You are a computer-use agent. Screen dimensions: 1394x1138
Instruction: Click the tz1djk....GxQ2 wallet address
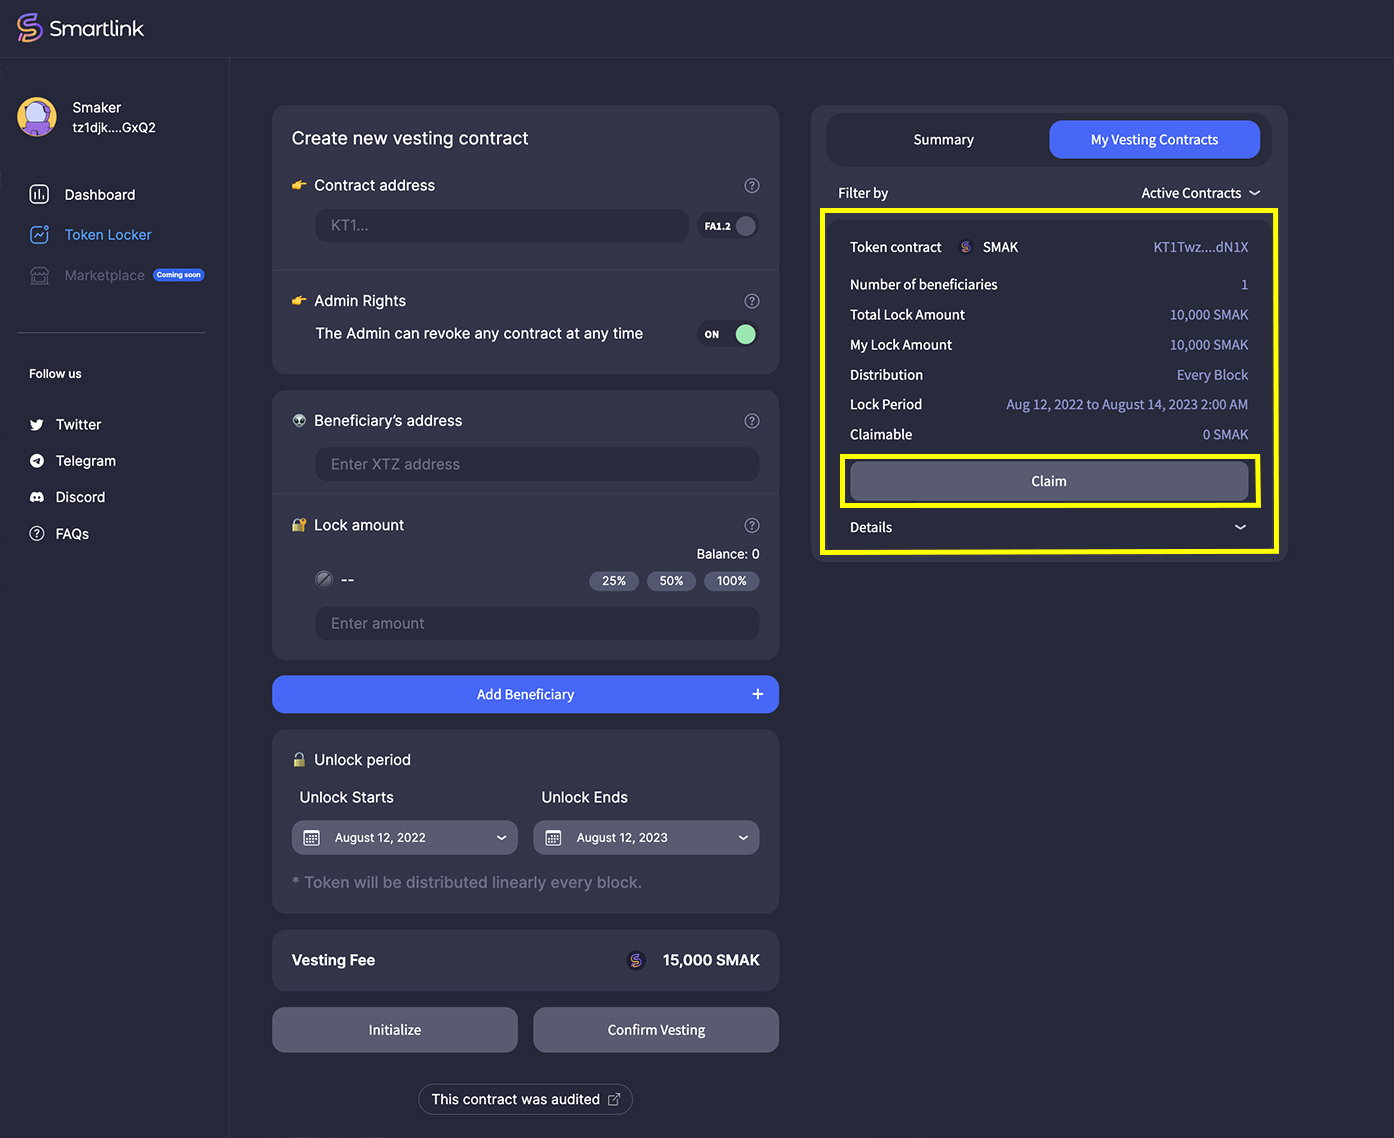pos(114,128)
